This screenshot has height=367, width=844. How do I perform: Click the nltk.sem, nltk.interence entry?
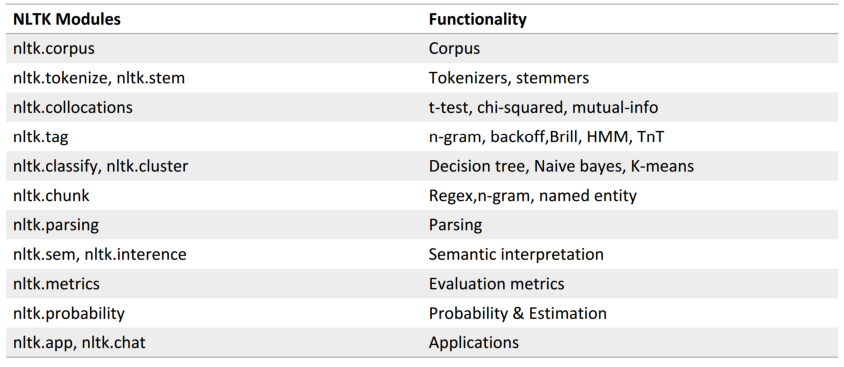coord(100,254)
